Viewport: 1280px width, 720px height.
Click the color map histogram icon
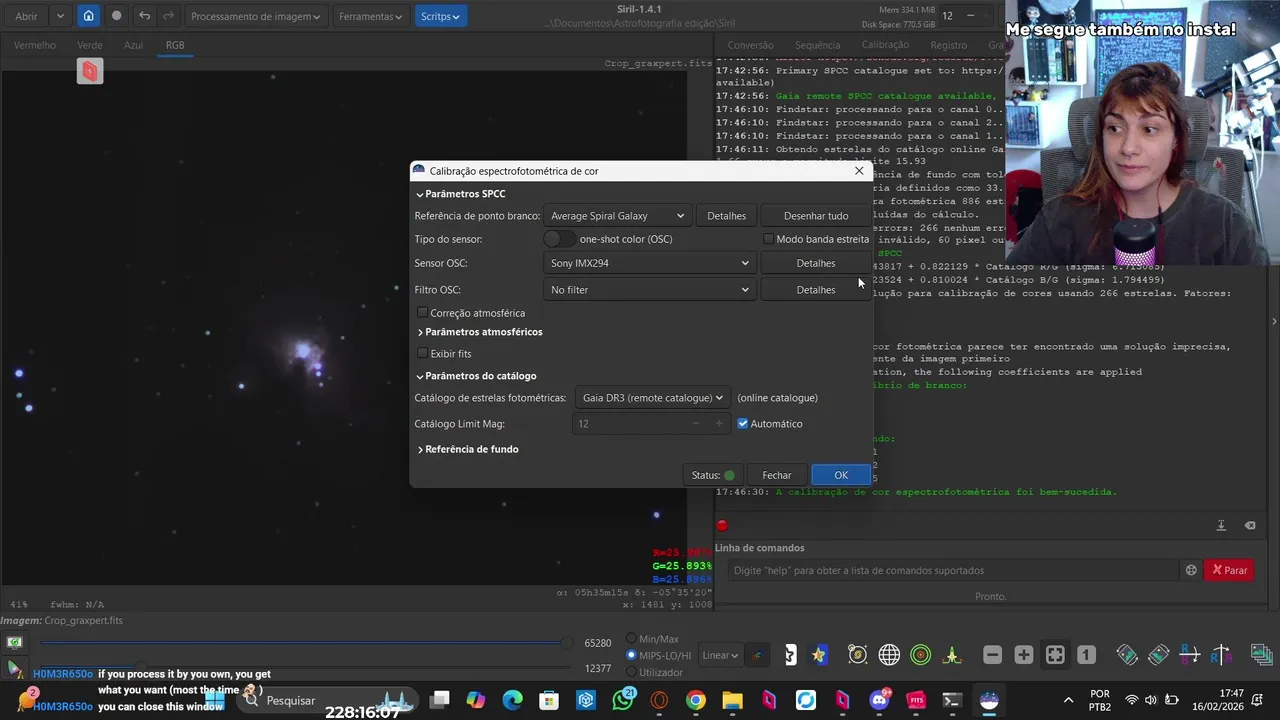[757, 655]
